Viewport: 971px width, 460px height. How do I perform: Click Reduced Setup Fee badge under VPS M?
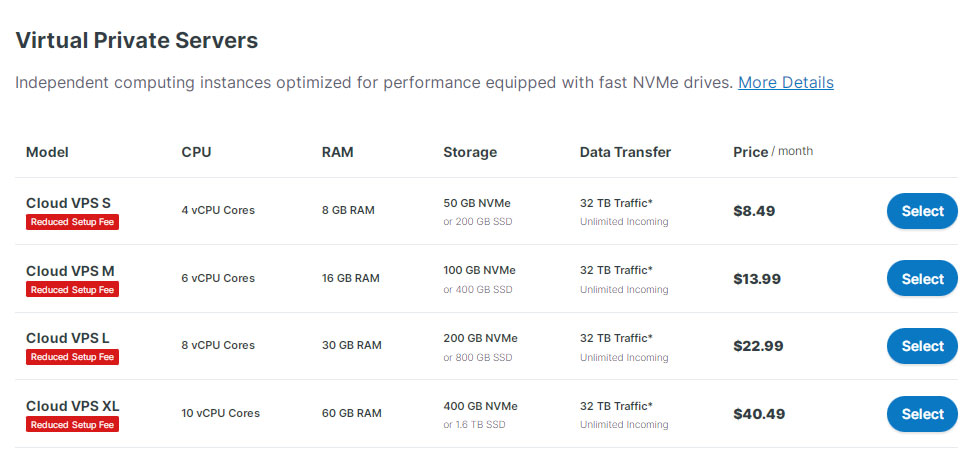tap(72, 289)
